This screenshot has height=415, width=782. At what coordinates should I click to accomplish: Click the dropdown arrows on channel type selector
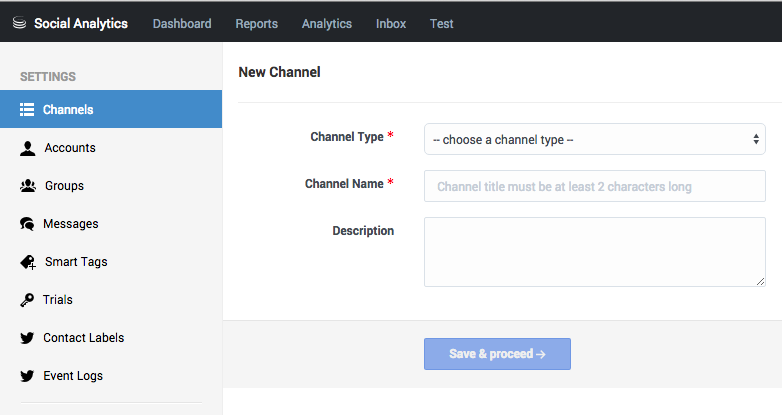(756, 139)
